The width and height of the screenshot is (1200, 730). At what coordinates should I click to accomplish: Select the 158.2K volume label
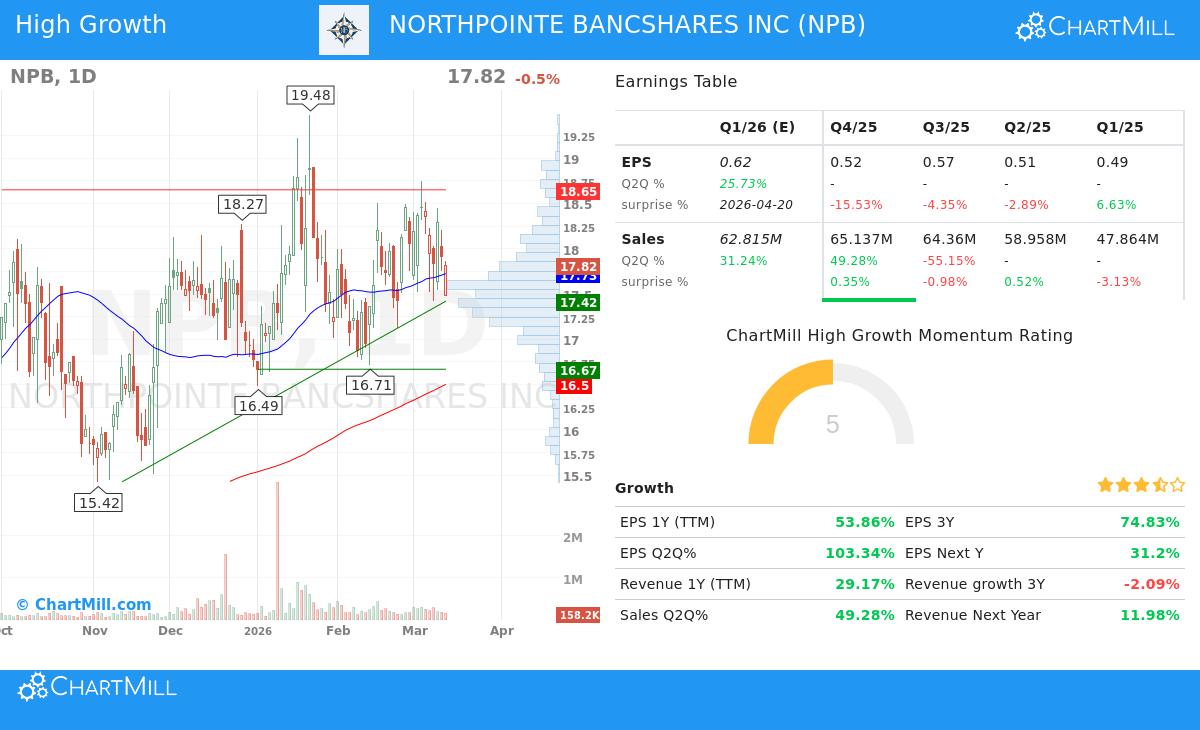(578, 616)
